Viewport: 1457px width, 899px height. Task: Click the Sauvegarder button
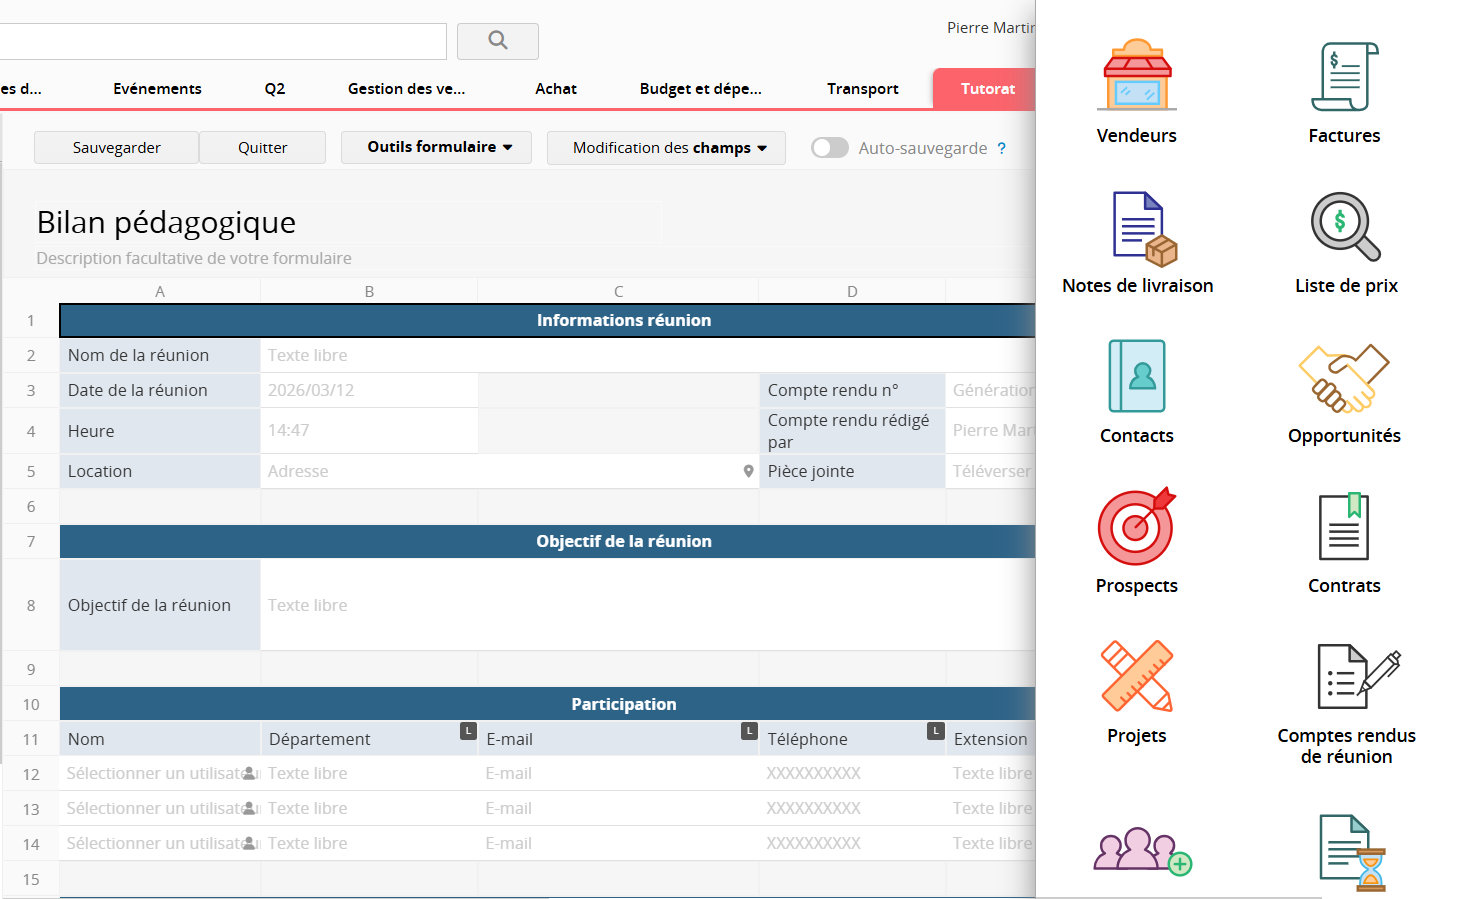tap(116, 148)
